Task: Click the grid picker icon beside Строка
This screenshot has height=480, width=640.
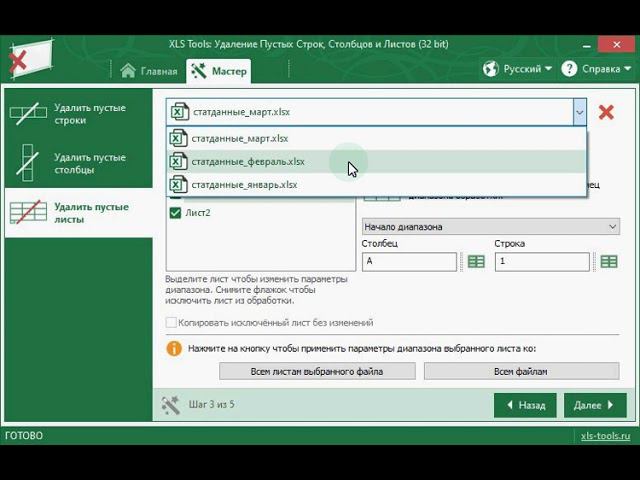Action: [609, 262]
